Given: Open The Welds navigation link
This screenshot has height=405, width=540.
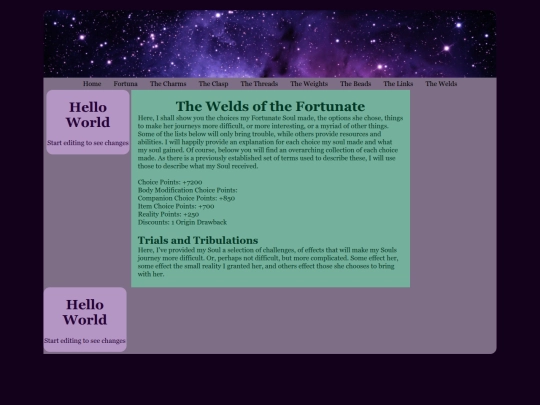Looking at the screenshot, I should pos(441,84).
